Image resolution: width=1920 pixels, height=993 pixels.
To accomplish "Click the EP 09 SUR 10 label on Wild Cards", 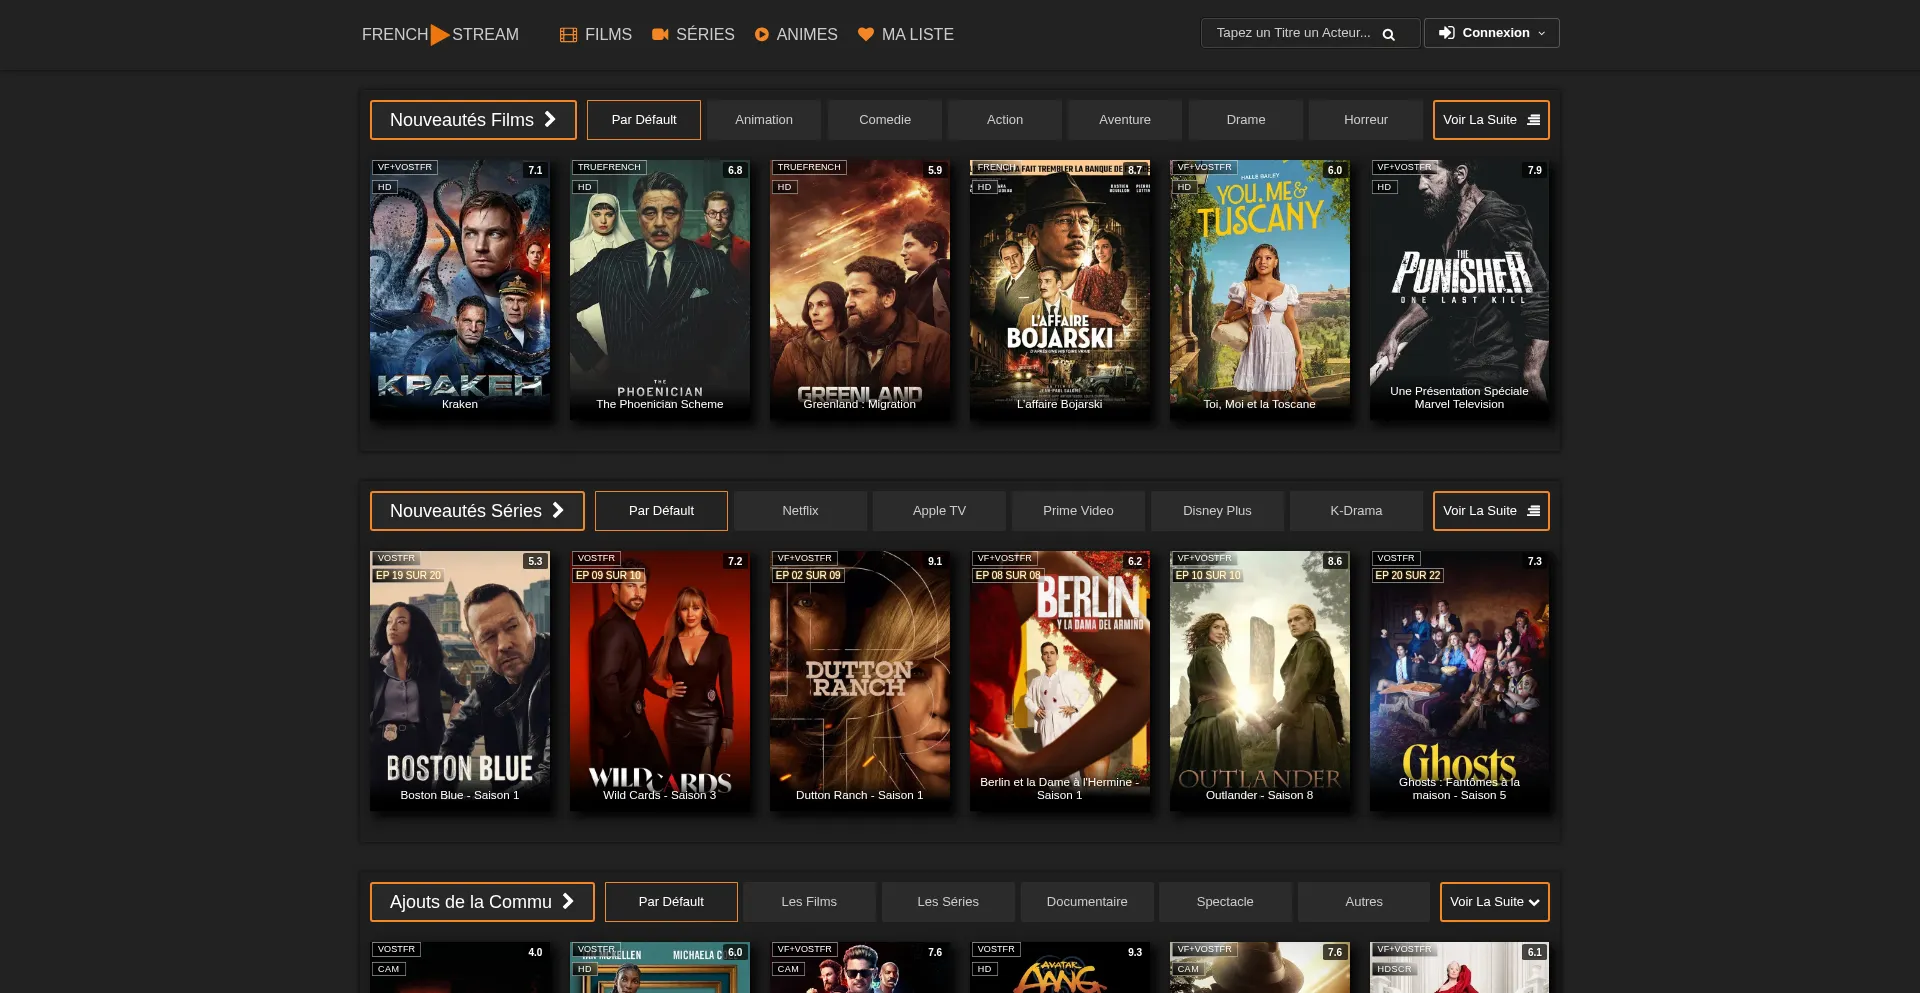I will [608, 576].
